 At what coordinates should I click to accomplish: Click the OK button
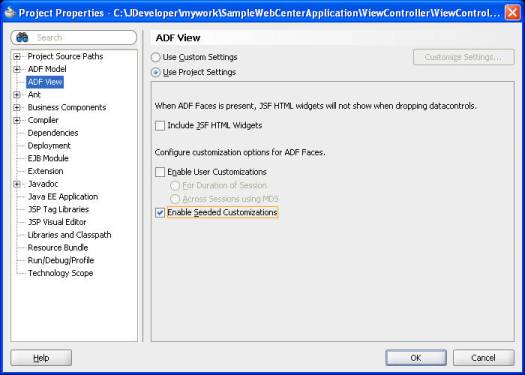416,358
